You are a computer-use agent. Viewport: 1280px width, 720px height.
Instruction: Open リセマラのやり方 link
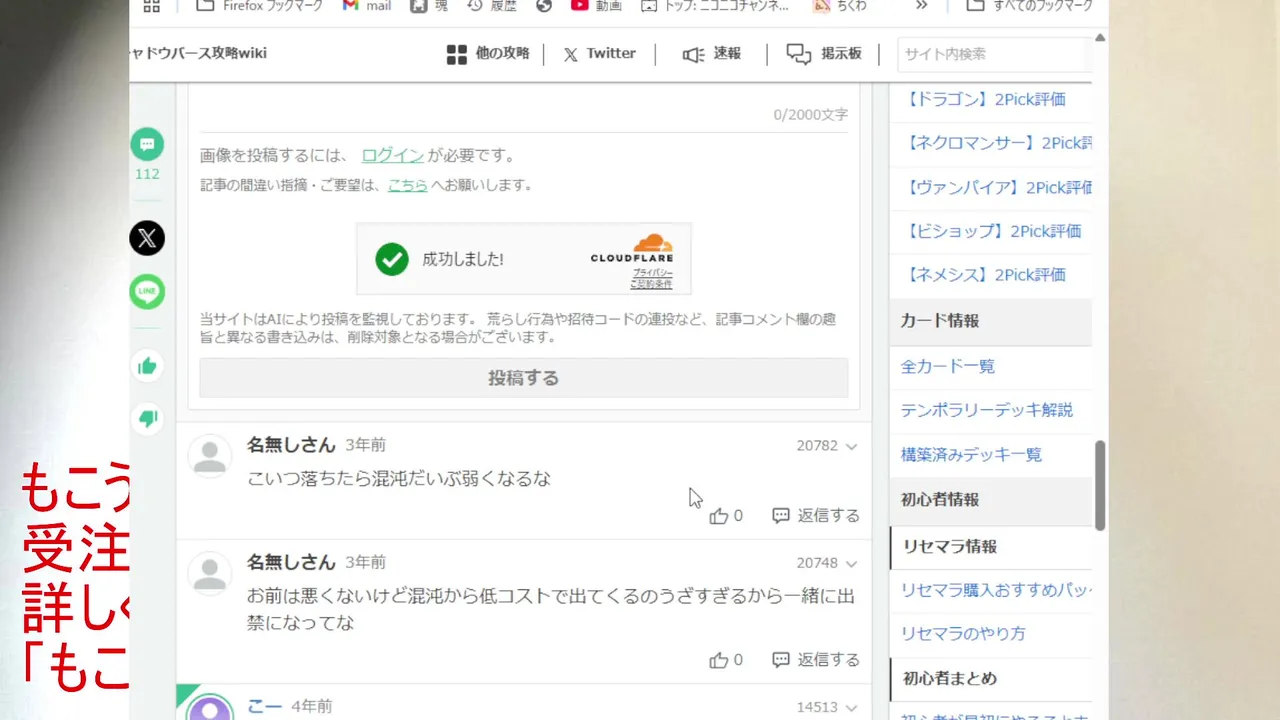coord(963,634)
